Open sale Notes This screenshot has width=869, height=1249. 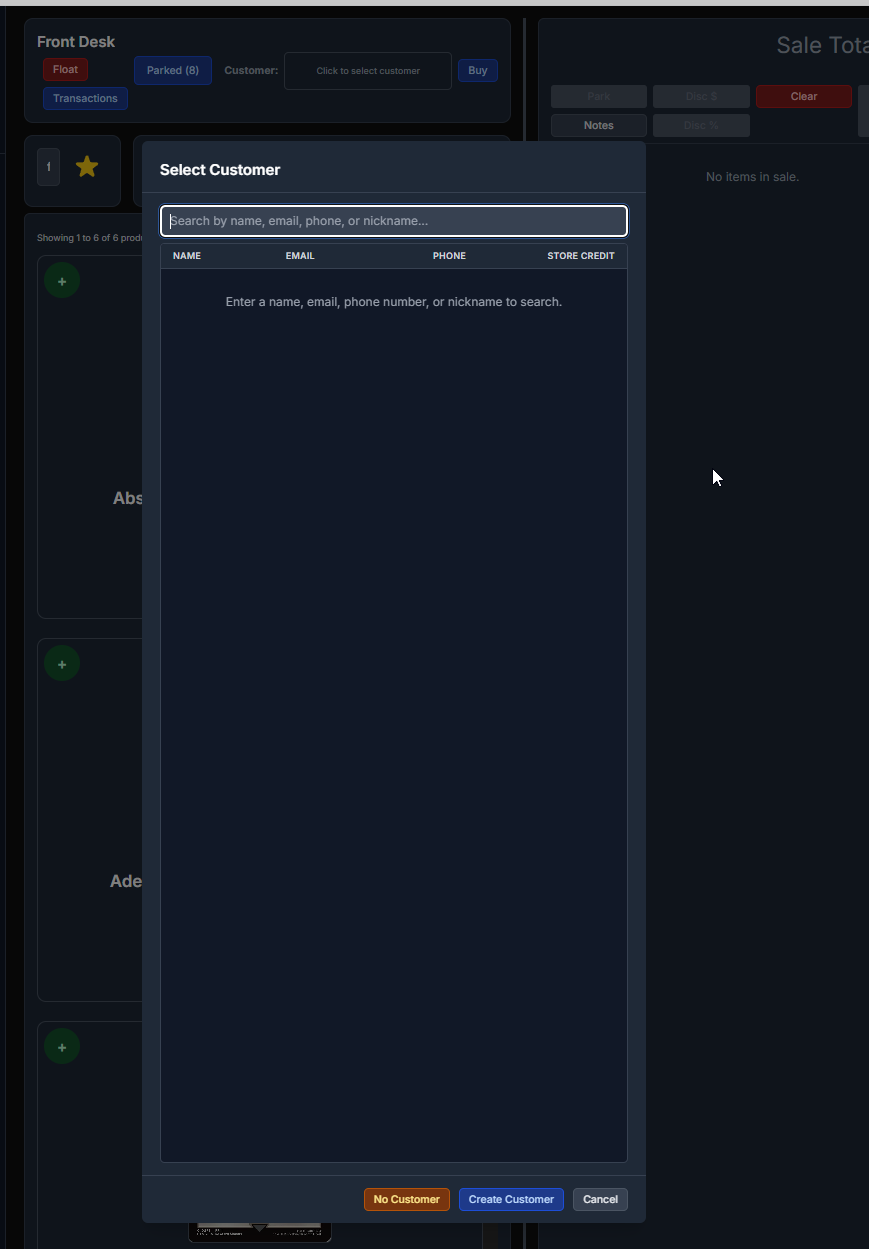(x=599, y=125)
